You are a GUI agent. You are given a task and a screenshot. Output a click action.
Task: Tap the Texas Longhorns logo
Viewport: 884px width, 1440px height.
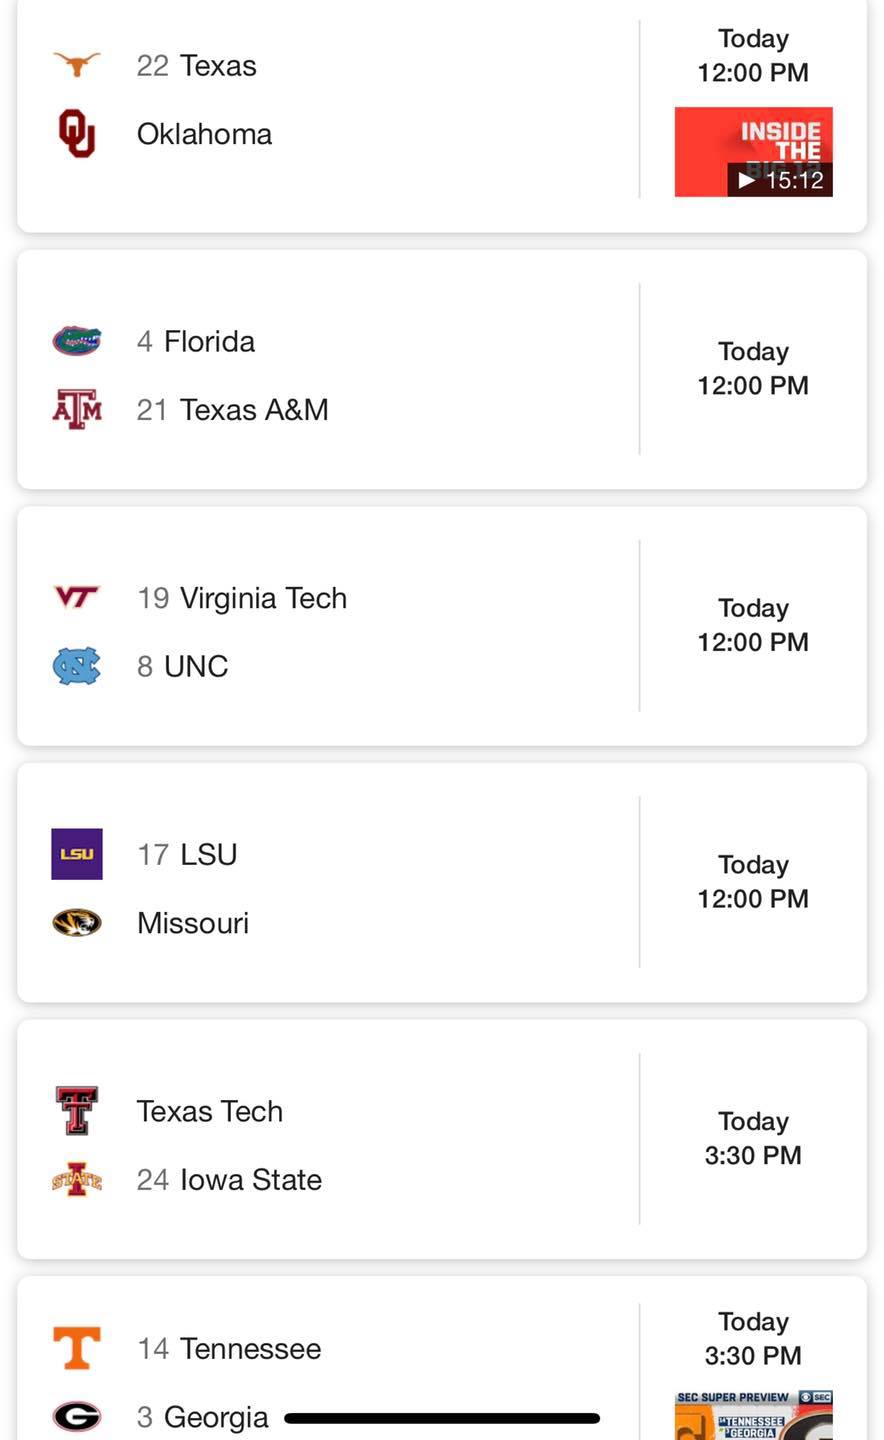[77, 65]
